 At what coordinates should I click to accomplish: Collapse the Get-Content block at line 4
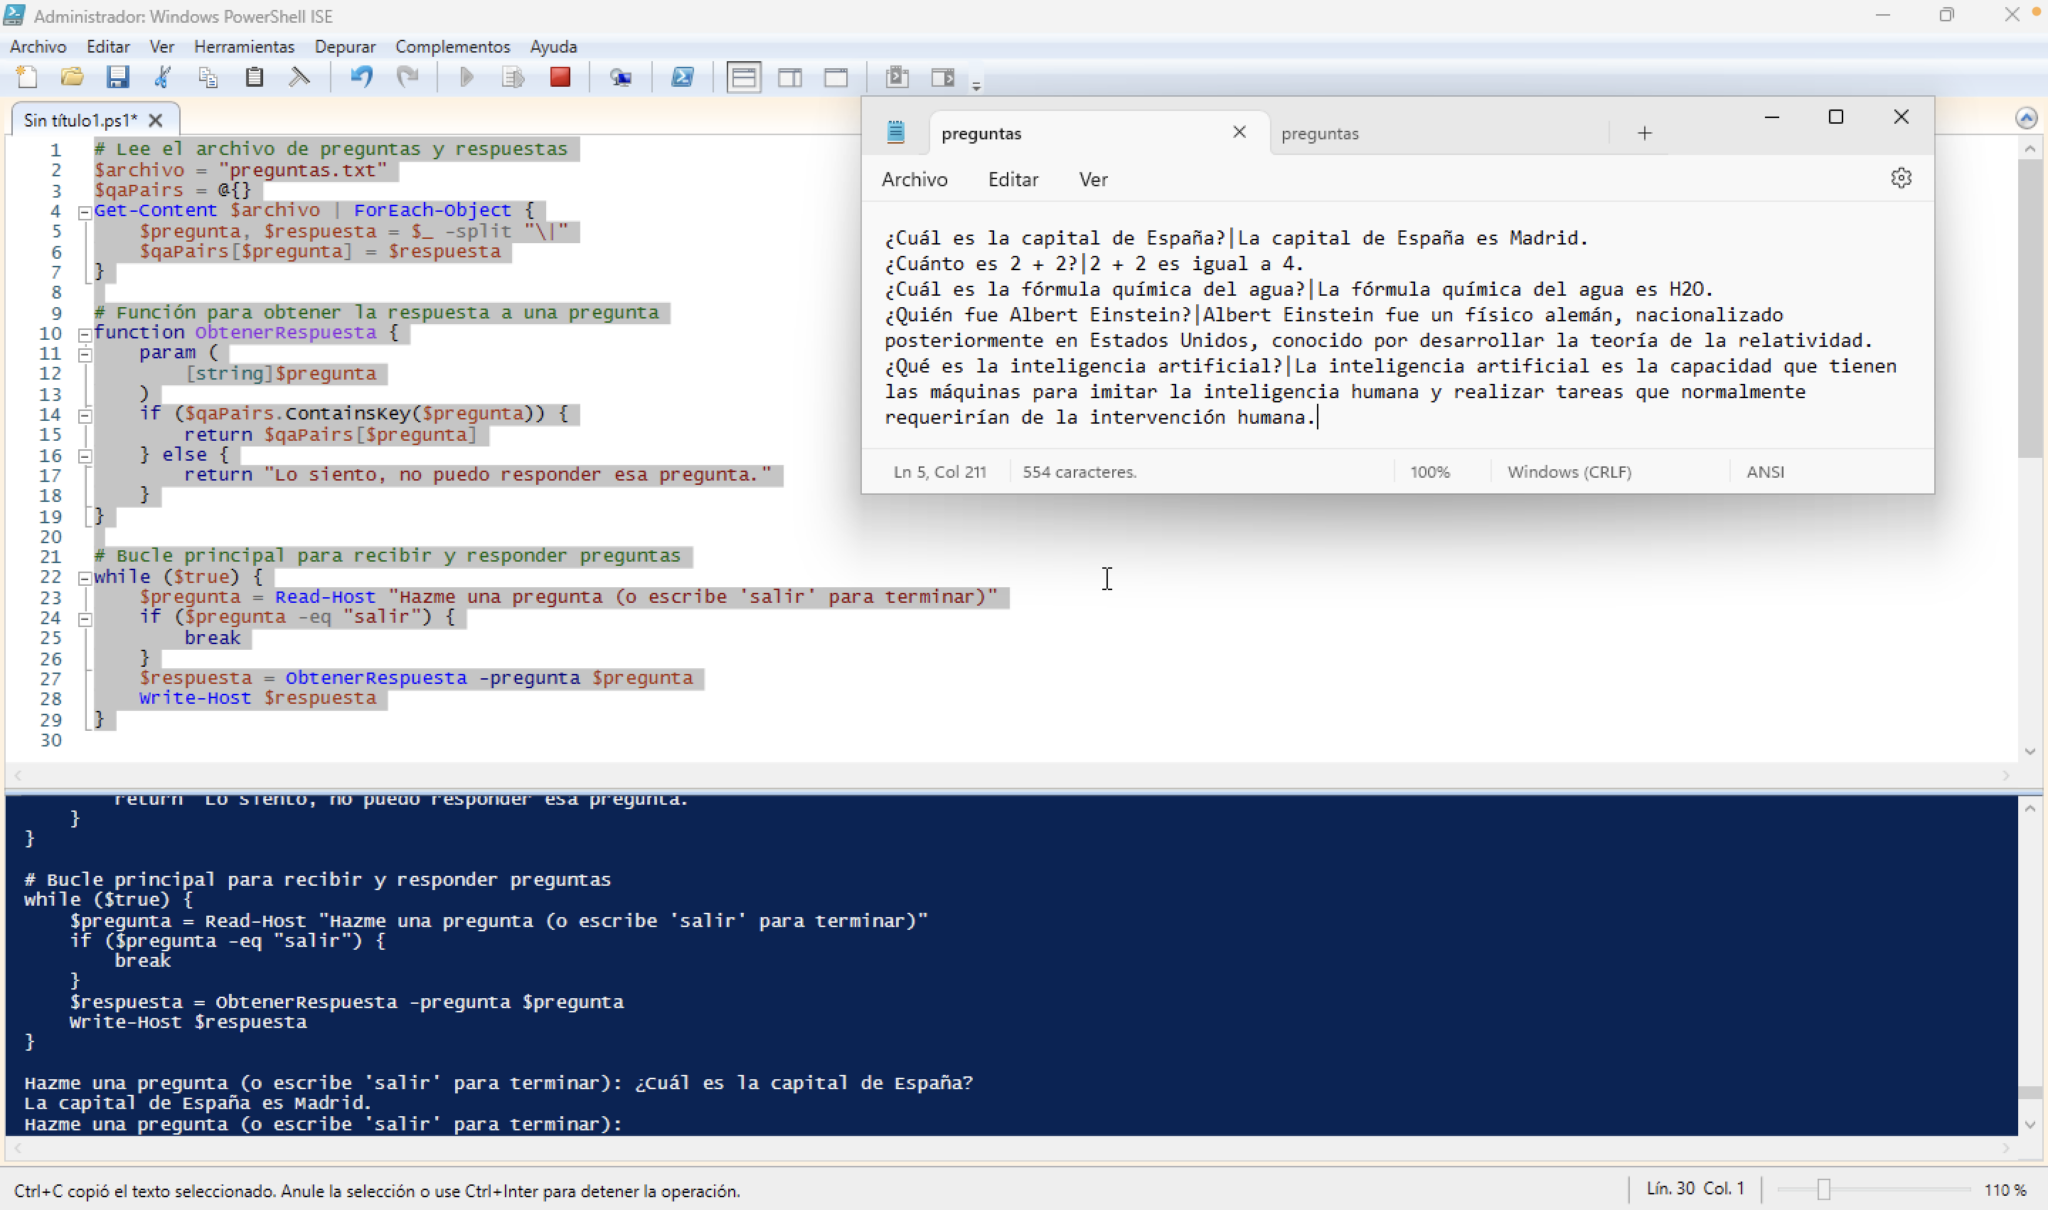tap(85, 211)
